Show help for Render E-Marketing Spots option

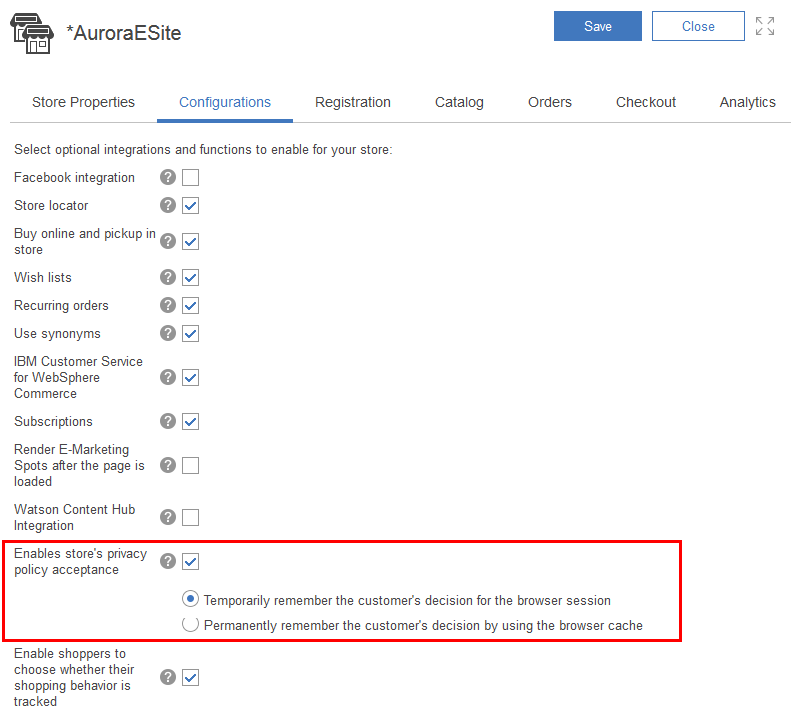tap(168, 465)
